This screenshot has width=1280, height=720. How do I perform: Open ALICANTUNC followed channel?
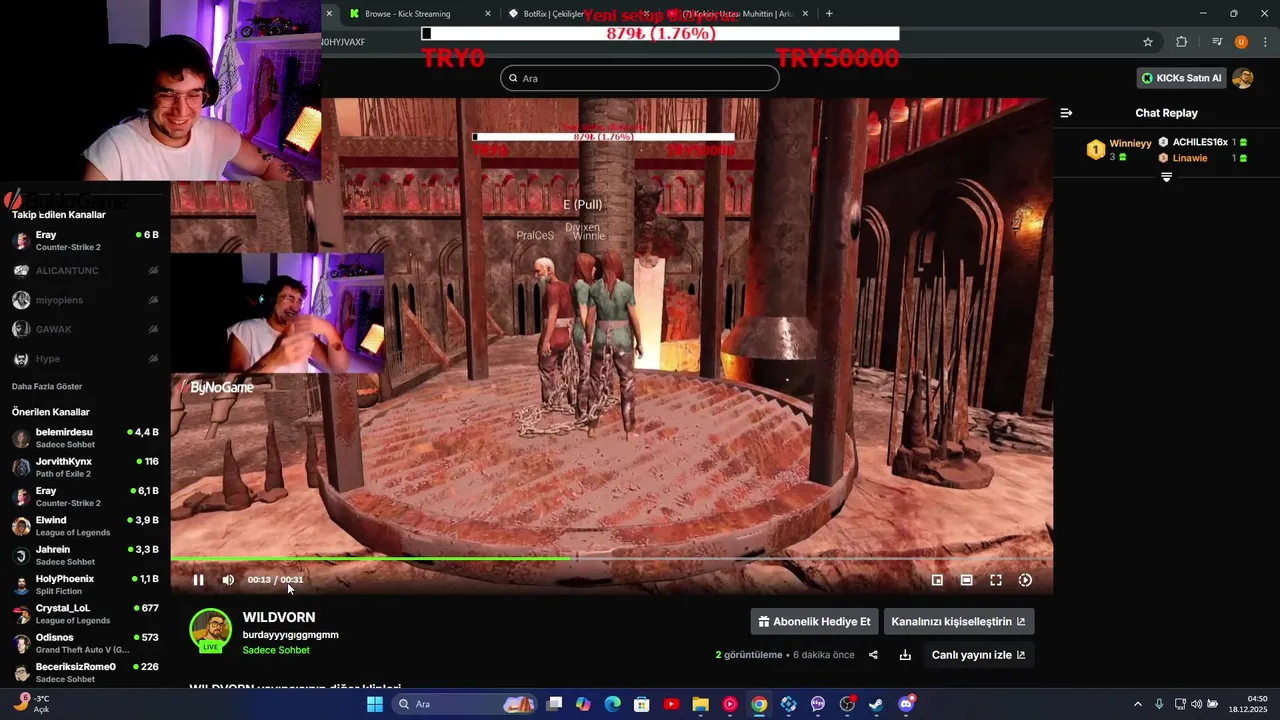[85, 270]
